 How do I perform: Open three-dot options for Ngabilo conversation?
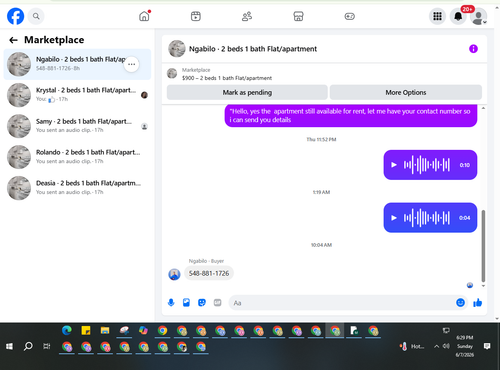click(132, 64)
